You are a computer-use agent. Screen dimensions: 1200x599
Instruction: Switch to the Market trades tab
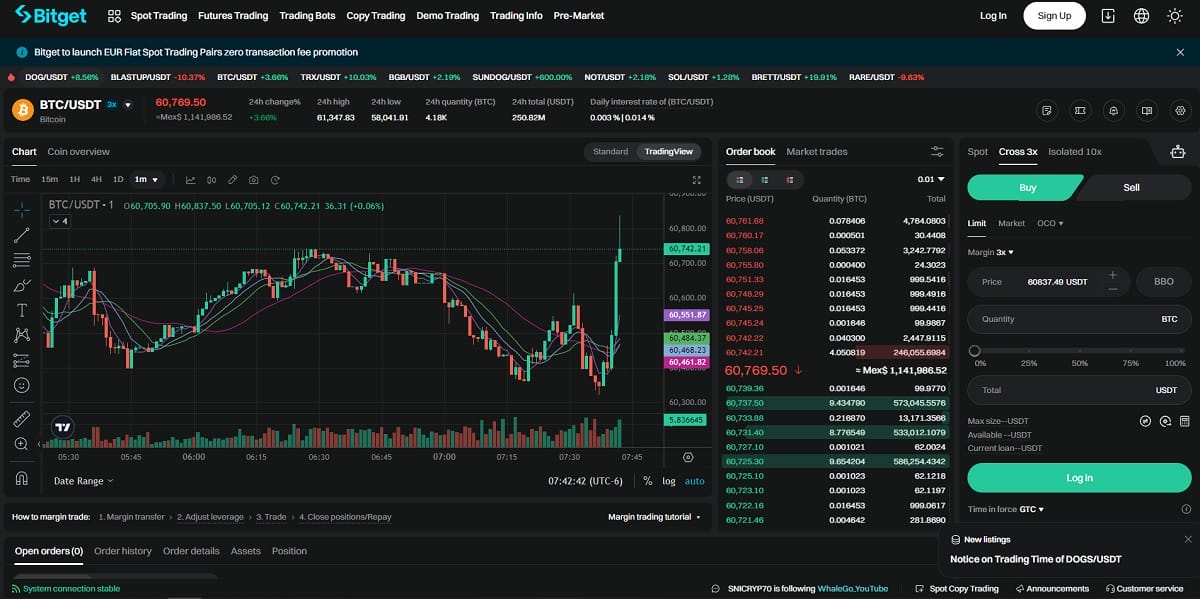click(x=816, y=152)
